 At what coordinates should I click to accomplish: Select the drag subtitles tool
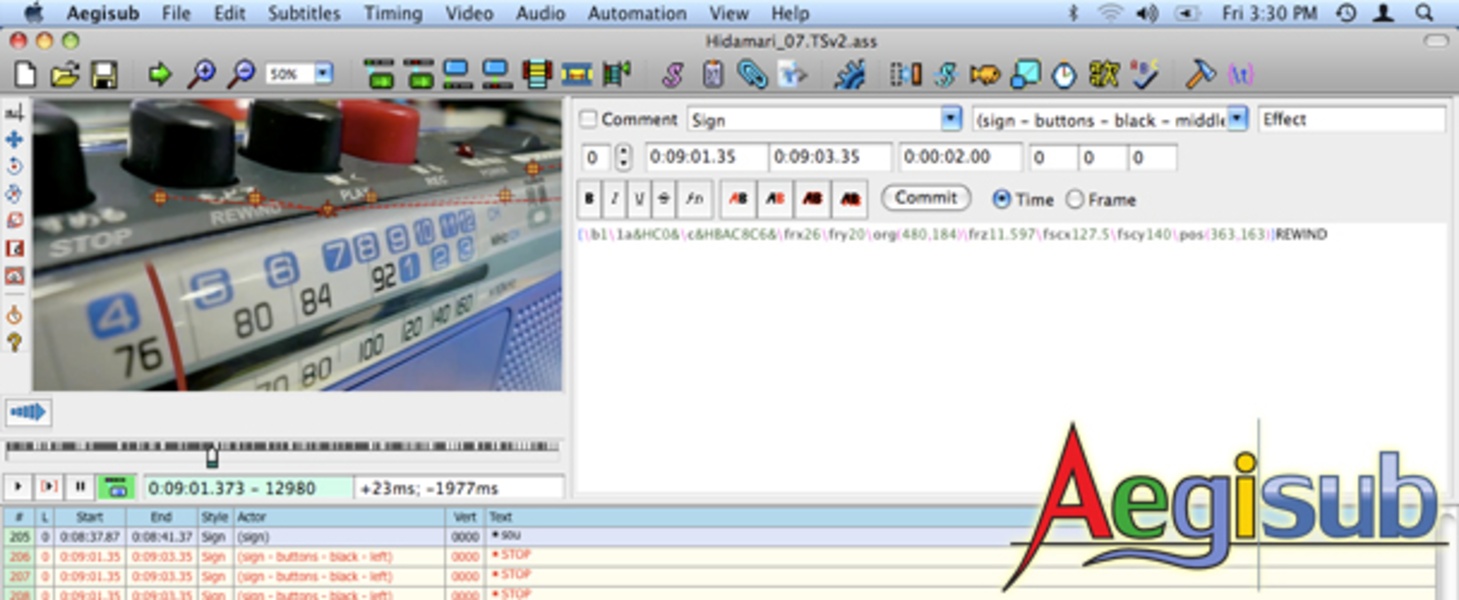coord(14,140)
